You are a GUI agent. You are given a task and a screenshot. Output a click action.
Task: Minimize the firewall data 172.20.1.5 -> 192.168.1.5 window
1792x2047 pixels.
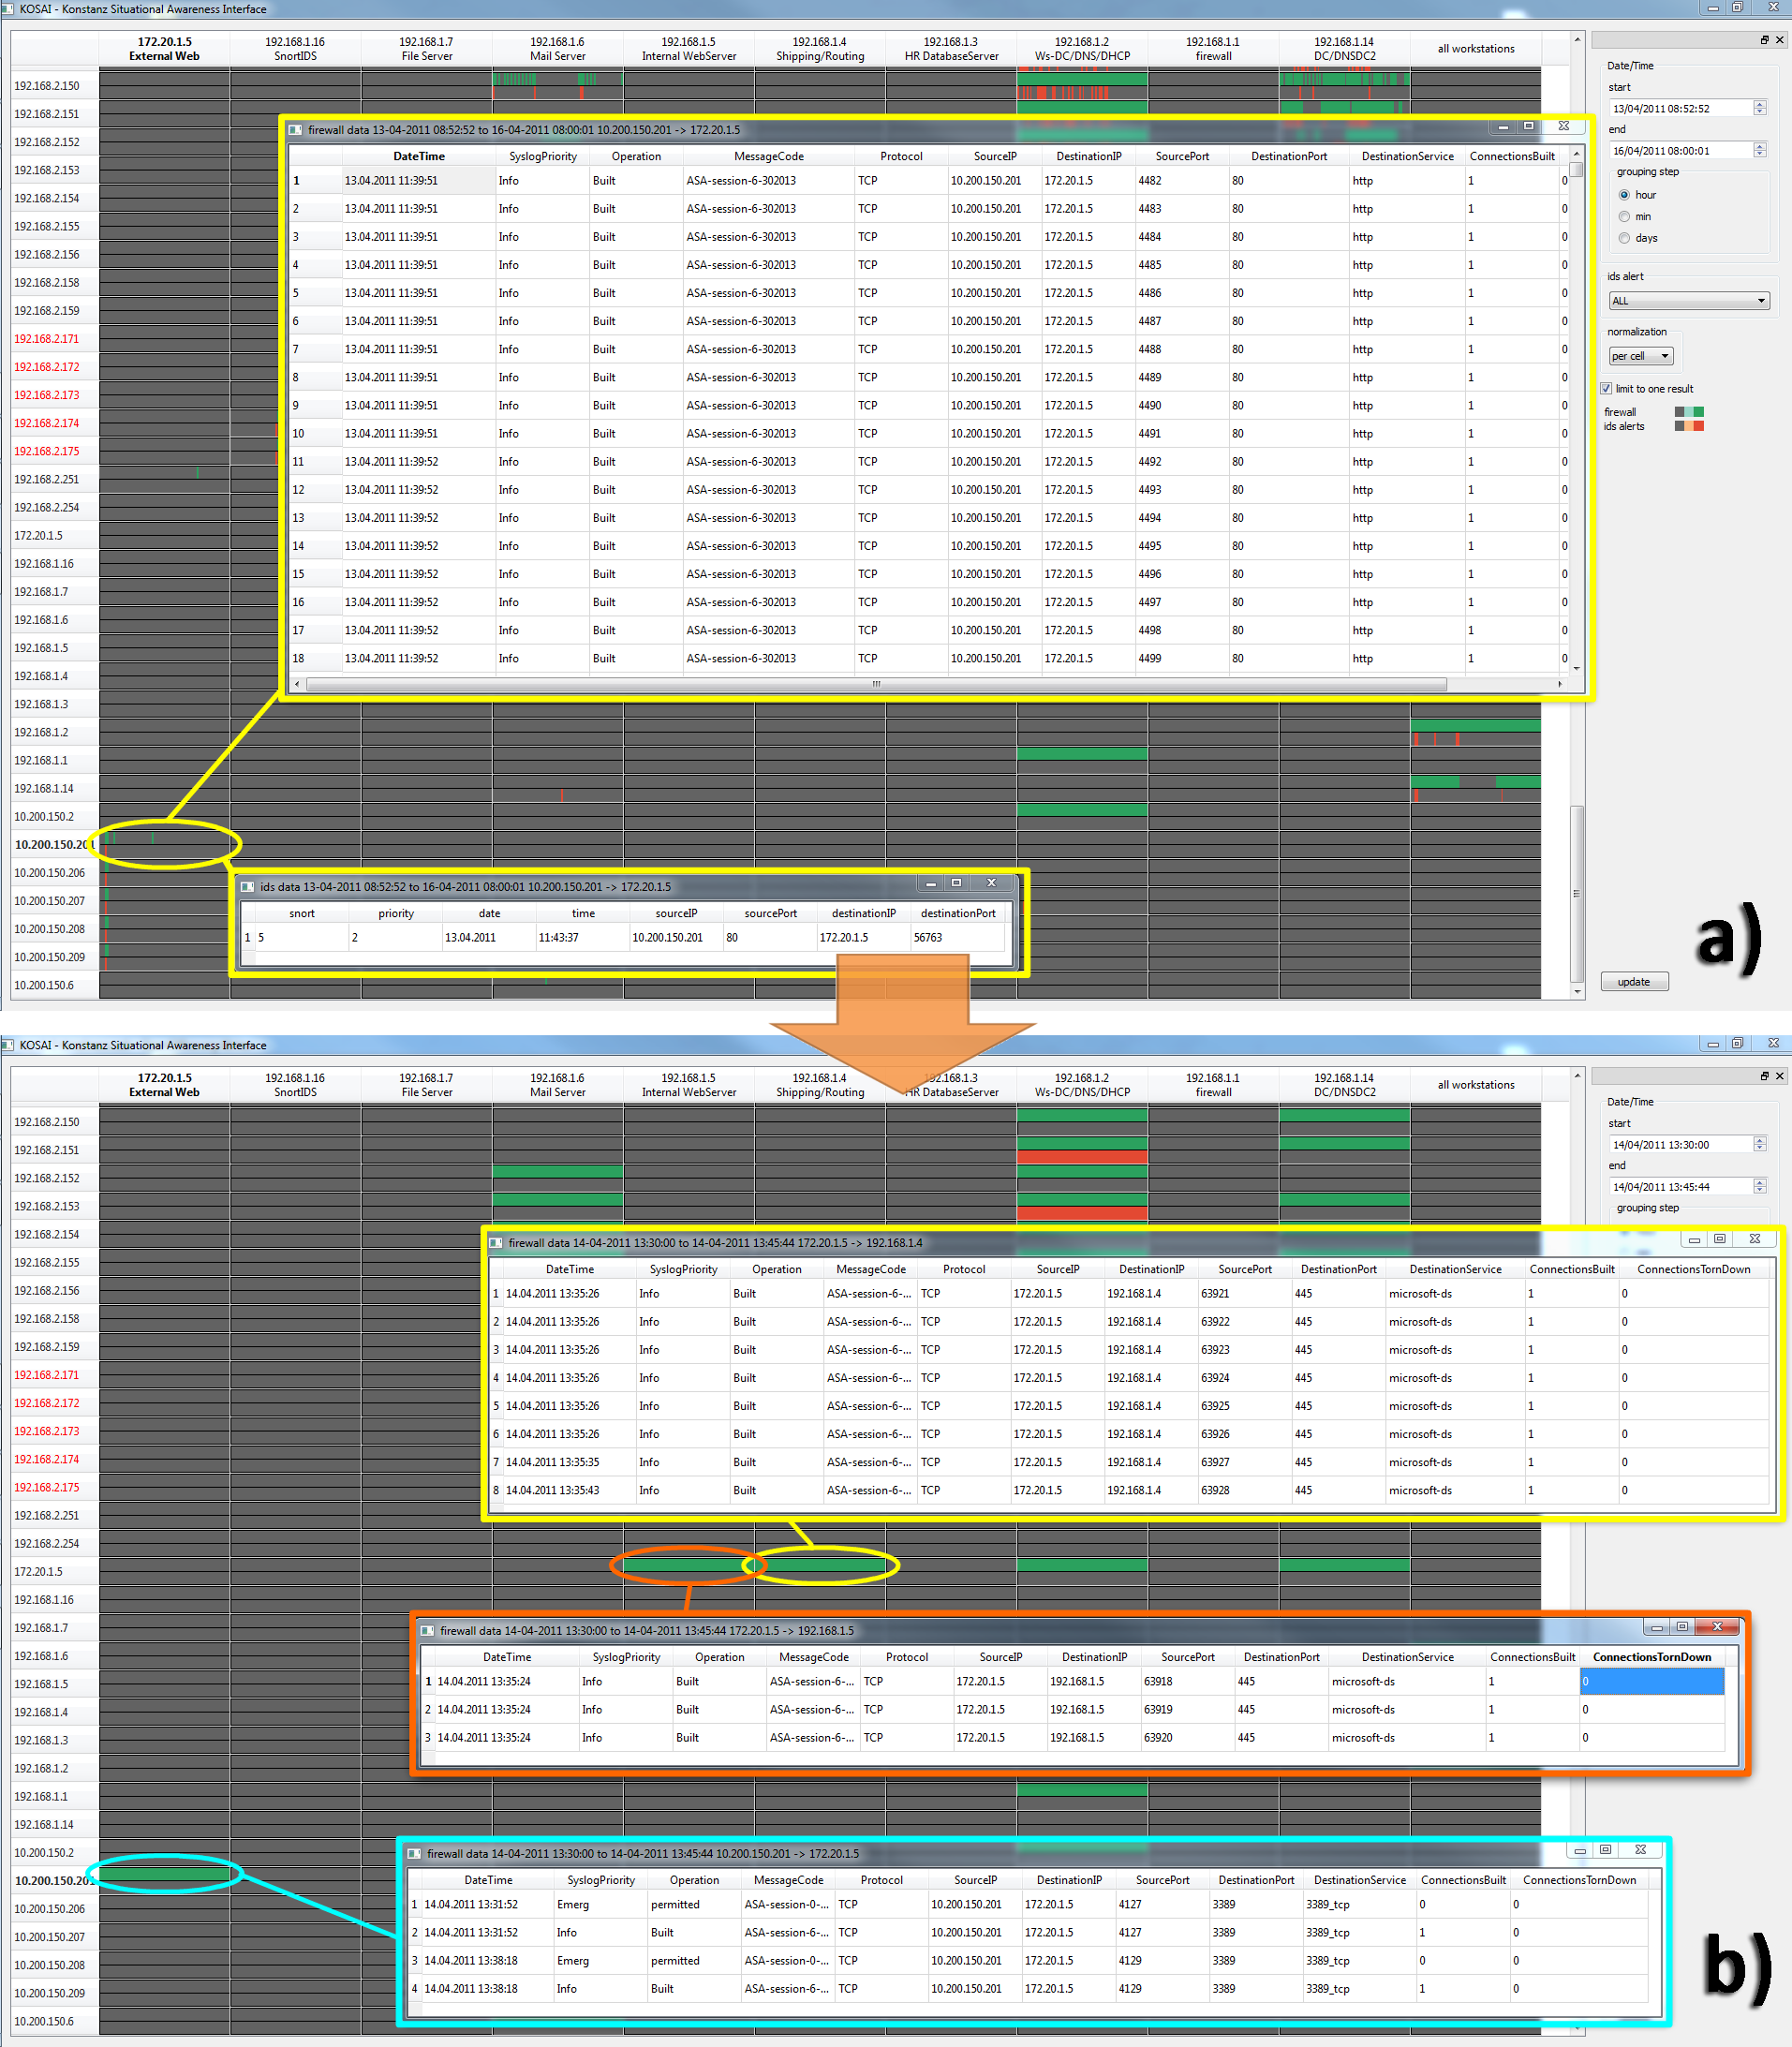(1656, 1628)
